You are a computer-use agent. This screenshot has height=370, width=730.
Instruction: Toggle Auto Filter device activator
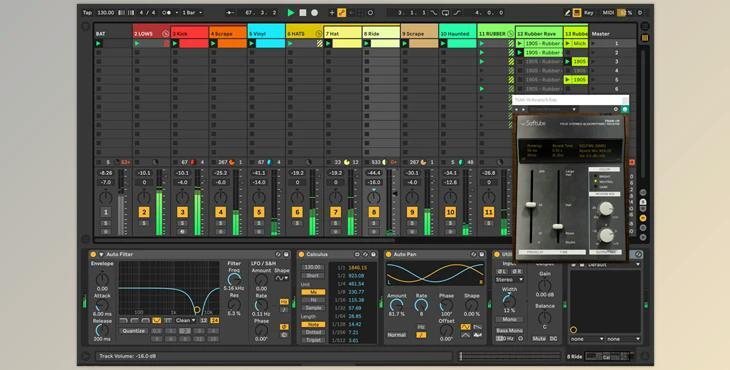tap(93, 255)
